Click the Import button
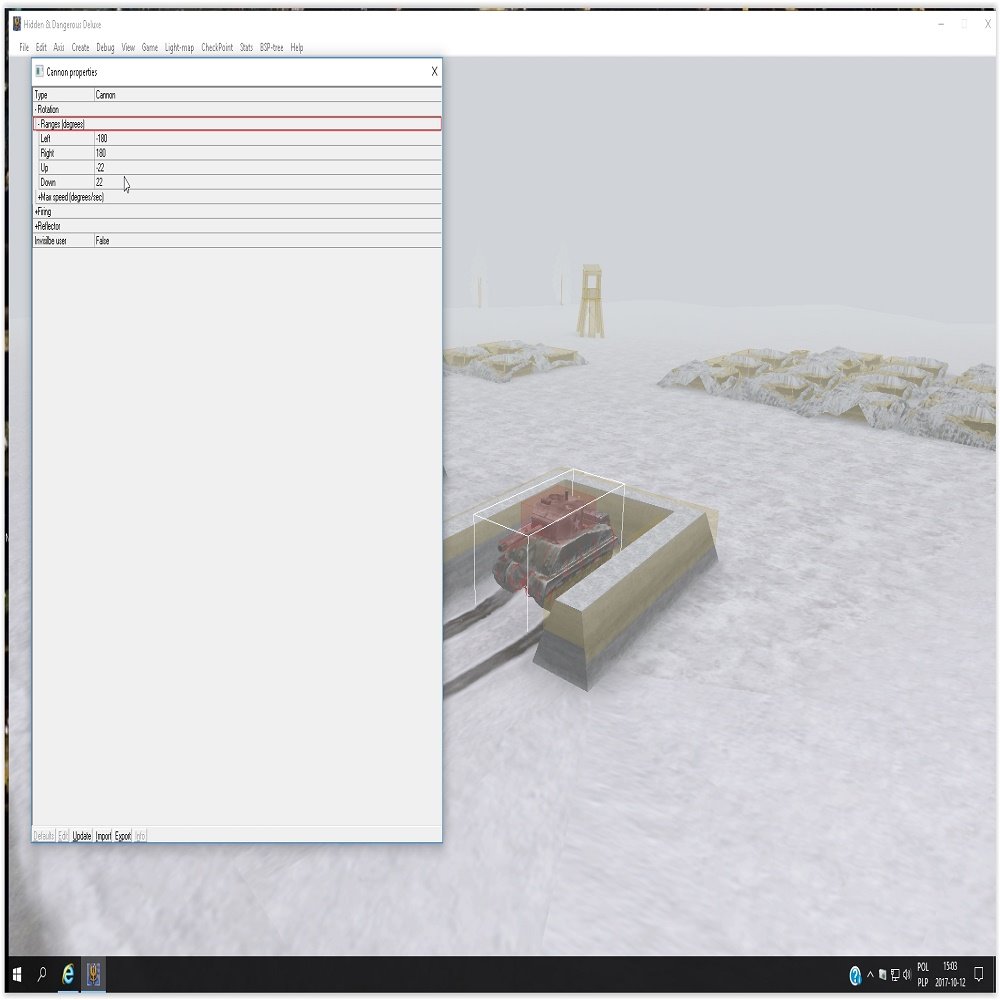1000x1000 pixels. 103,835
